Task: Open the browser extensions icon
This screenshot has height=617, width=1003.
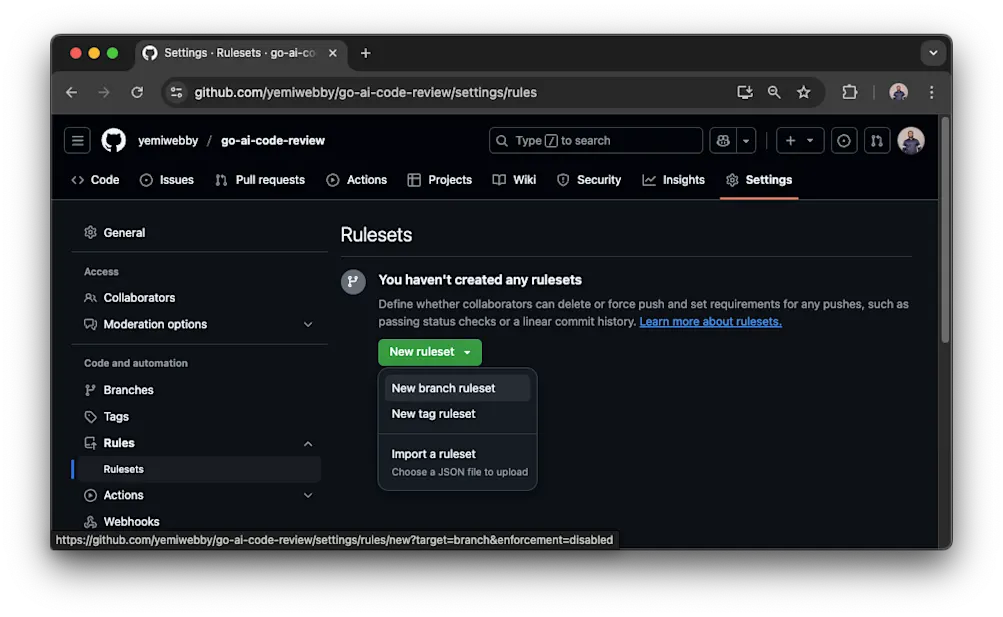Action: point(849,92)
